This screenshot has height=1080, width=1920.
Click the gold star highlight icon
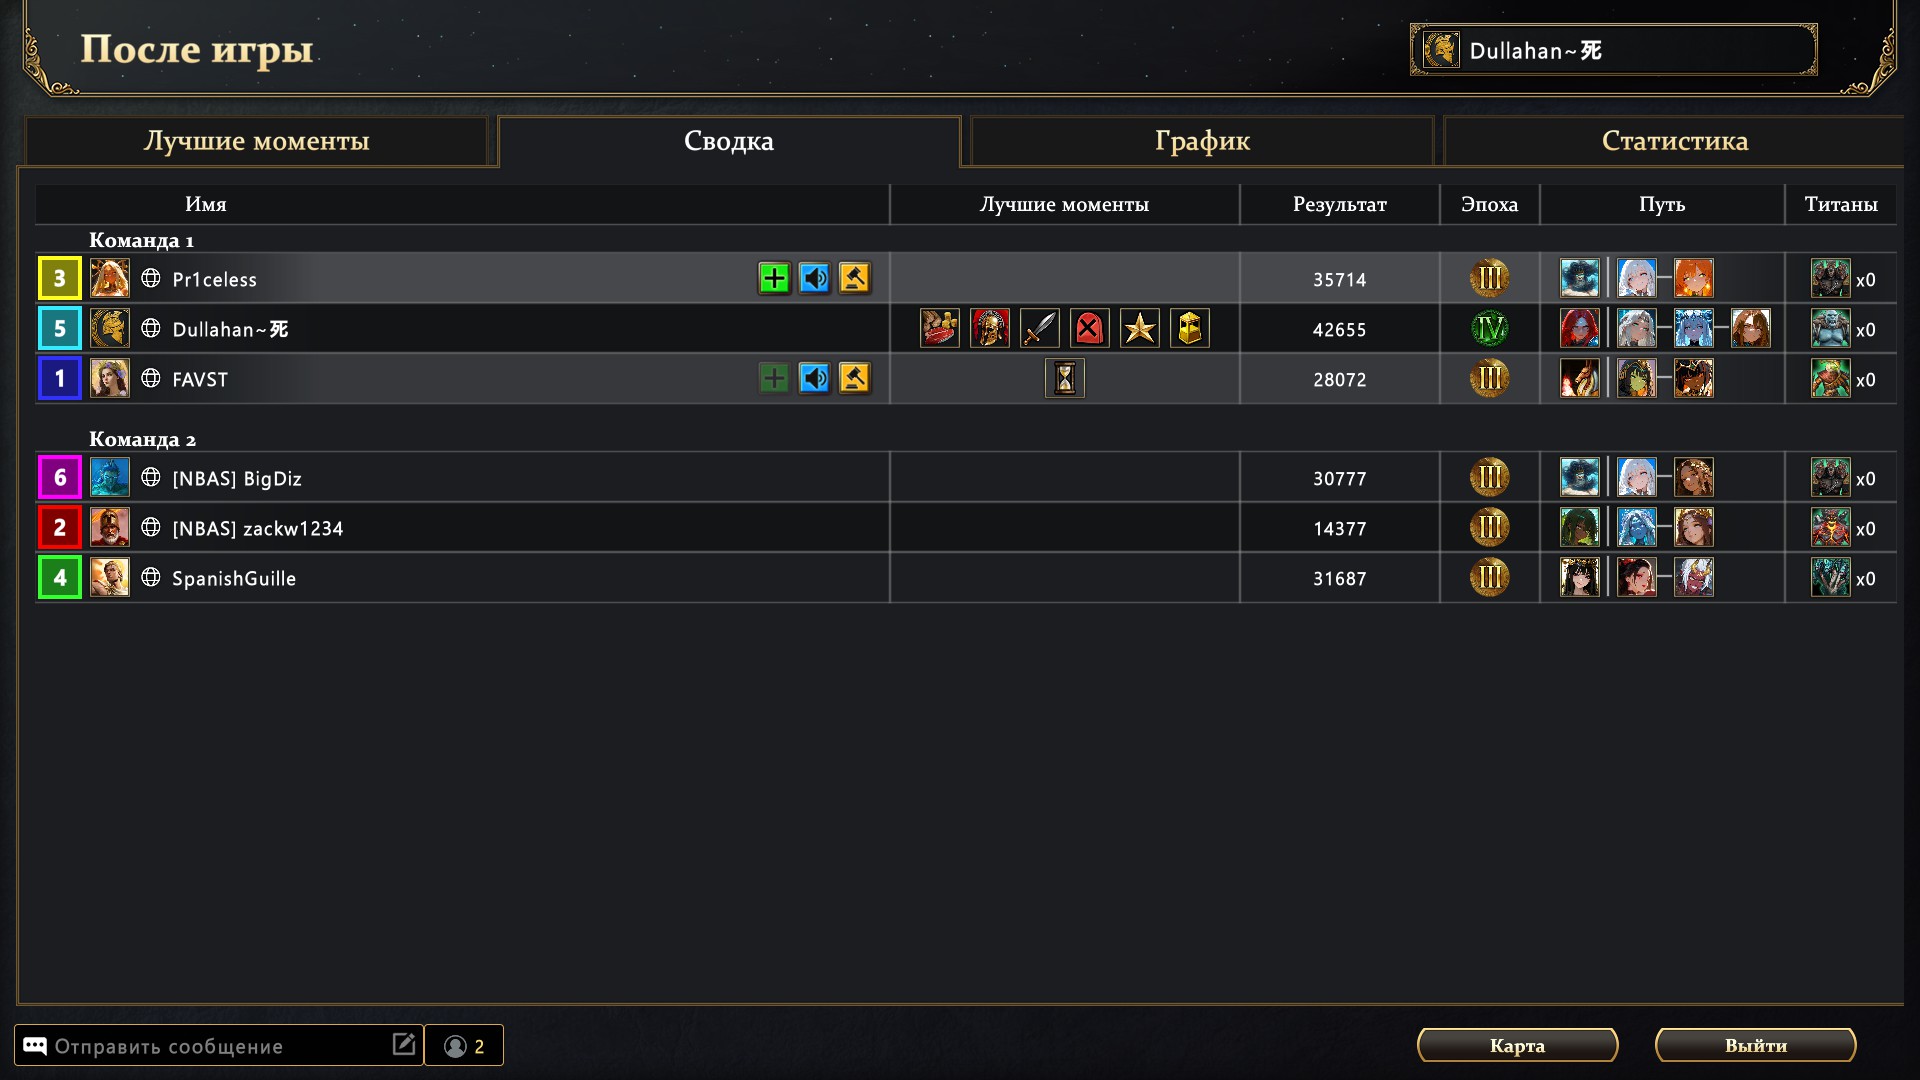1139,328
